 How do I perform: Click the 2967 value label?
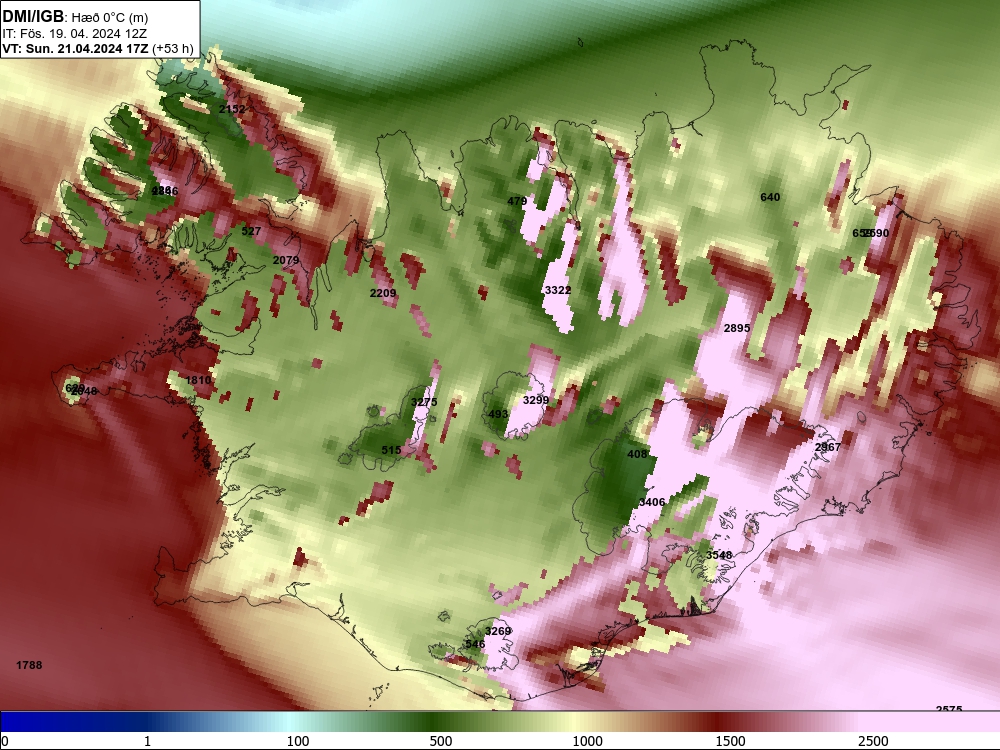click(x=828, y=447)
